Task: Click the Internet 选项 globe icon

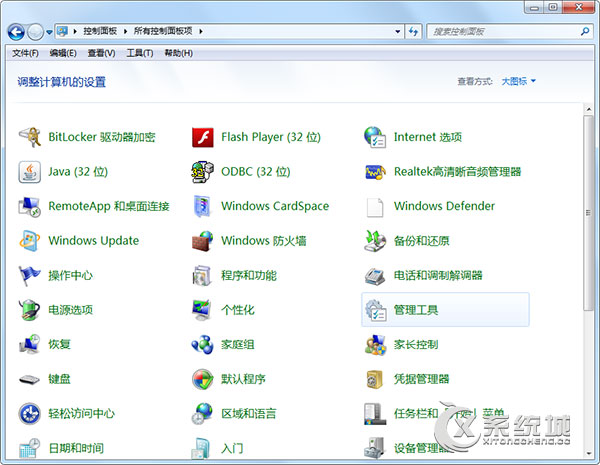Action: pyautogui.click(x=375, y=137)
